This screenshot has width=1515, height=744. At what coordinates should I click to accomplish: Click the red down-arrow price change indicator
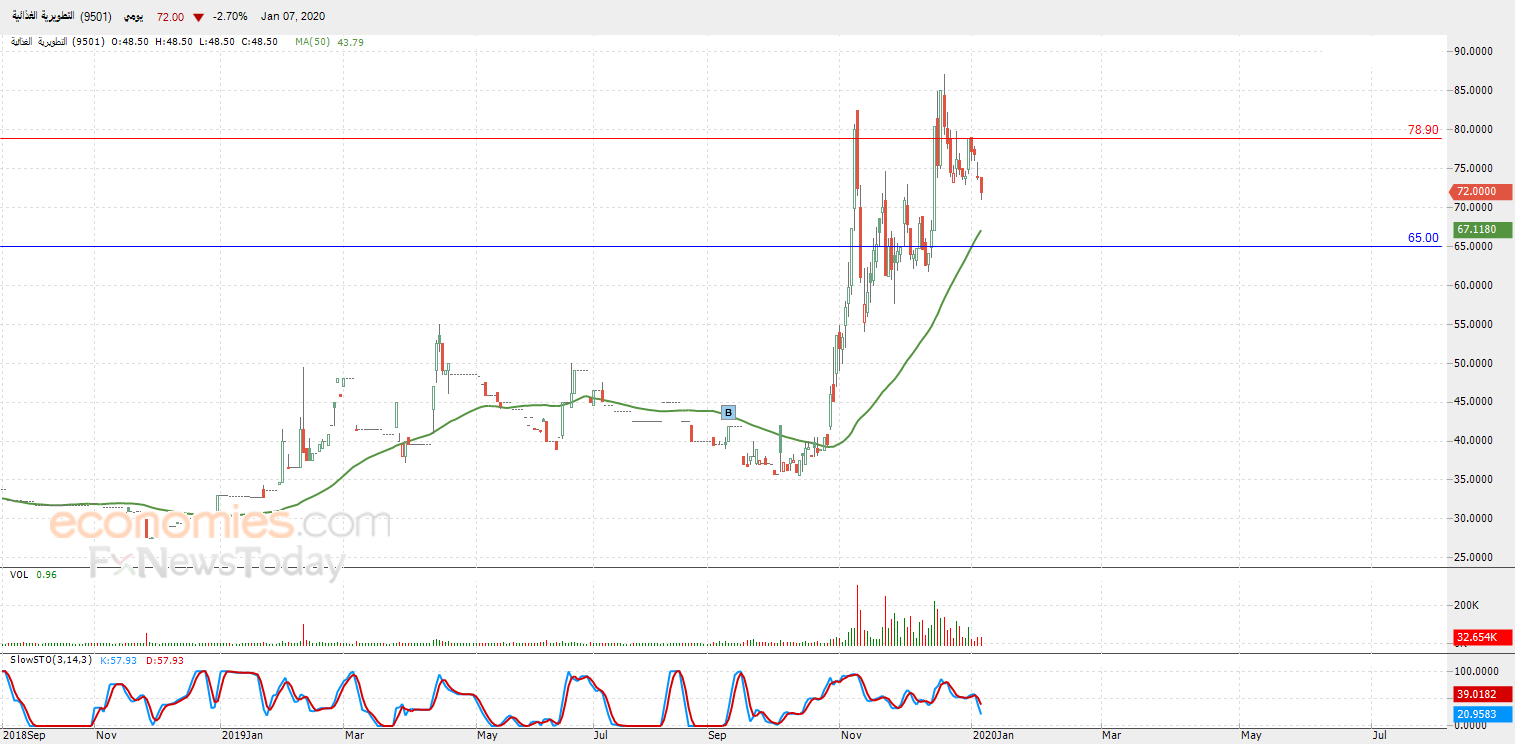pyautogui.click(x=199, y=17)
